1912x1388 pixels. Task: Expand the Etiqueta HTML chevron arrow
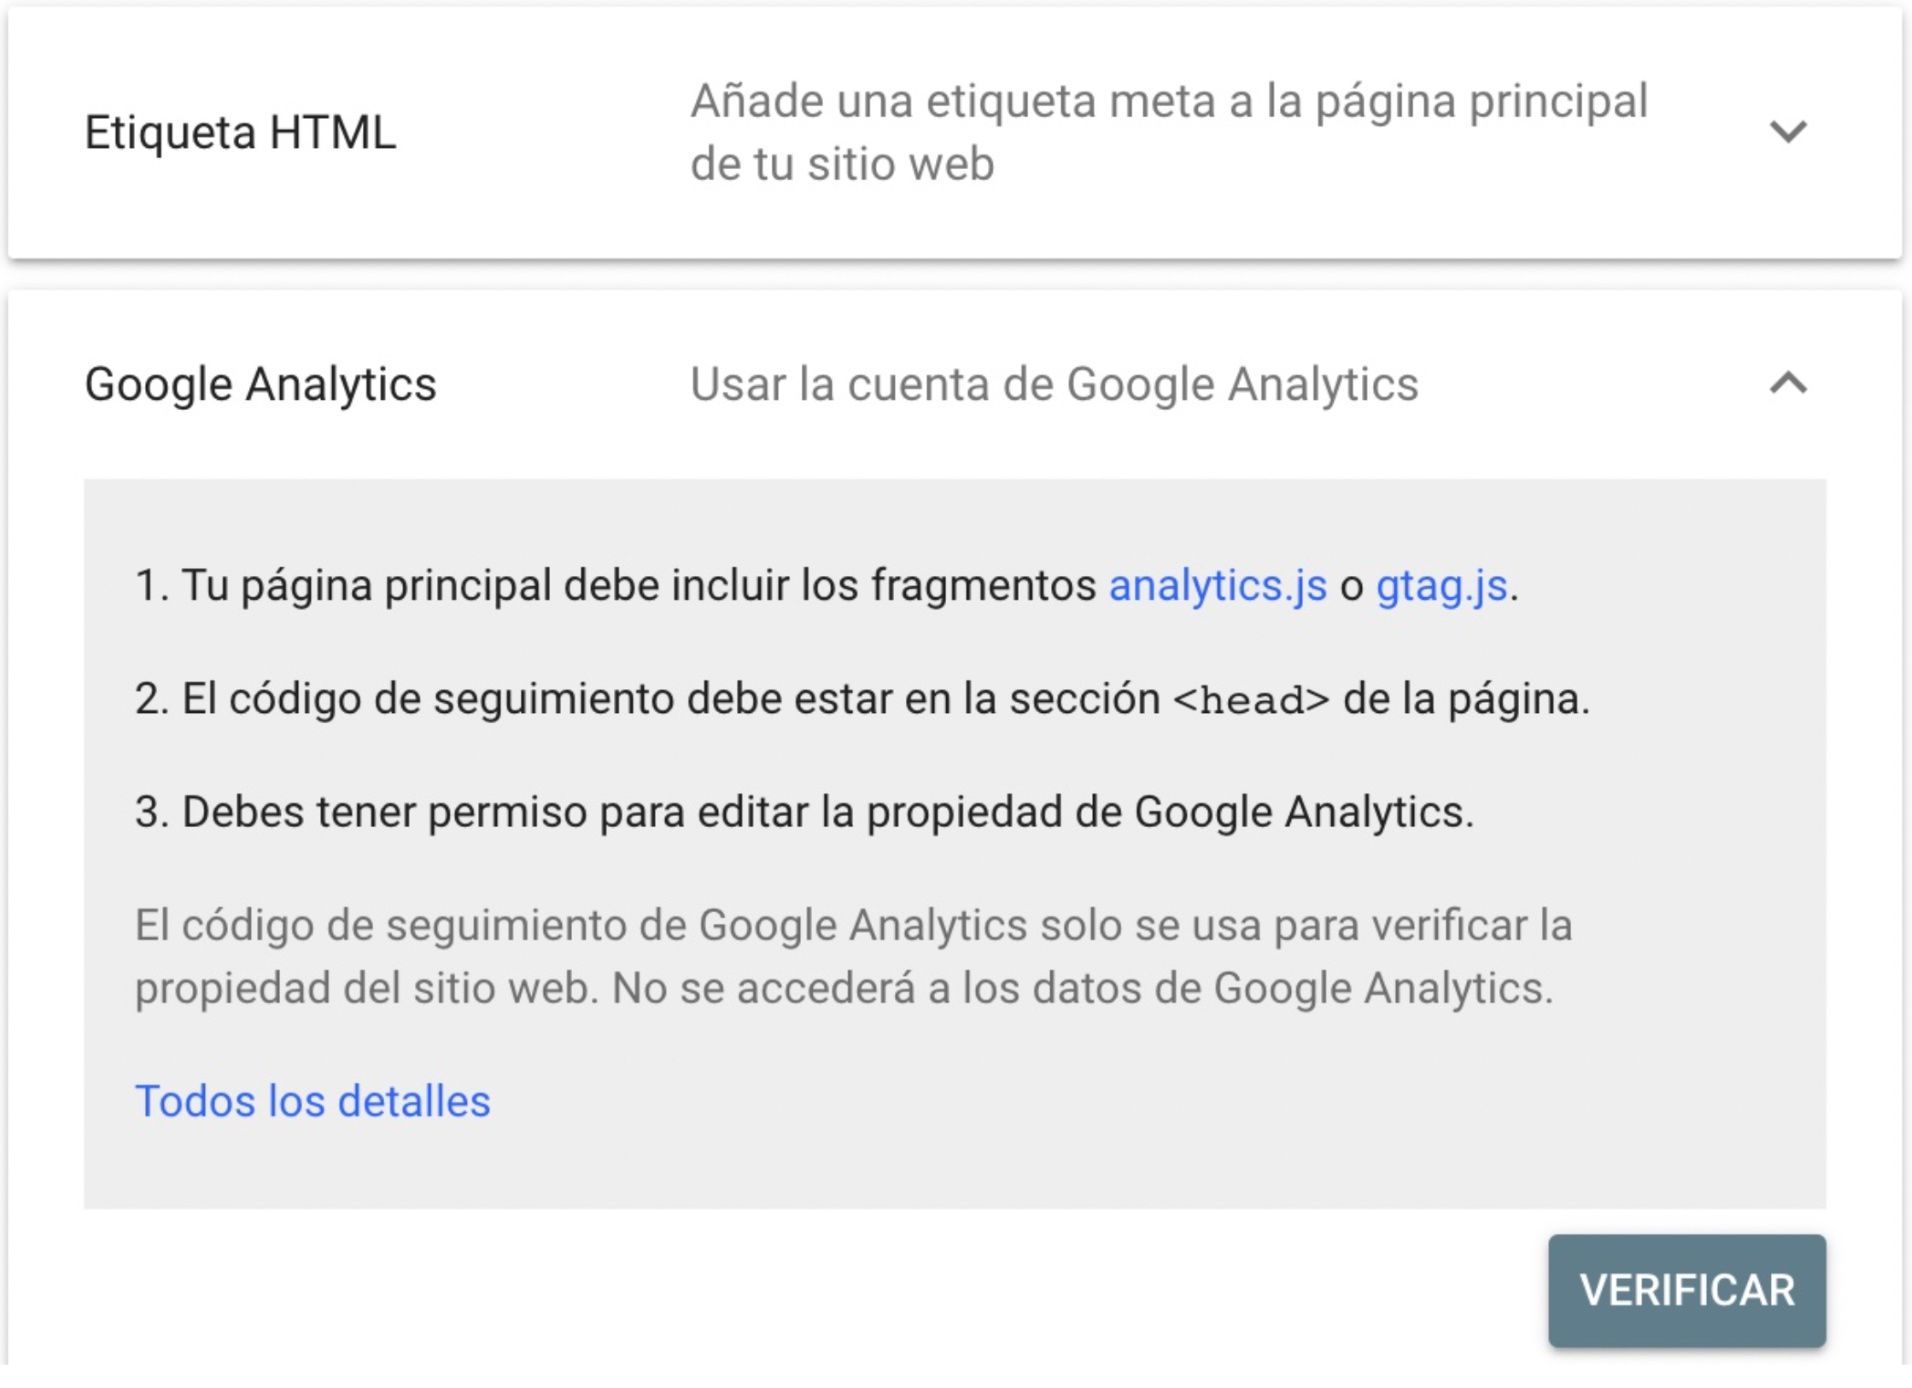click(1787, 131)
